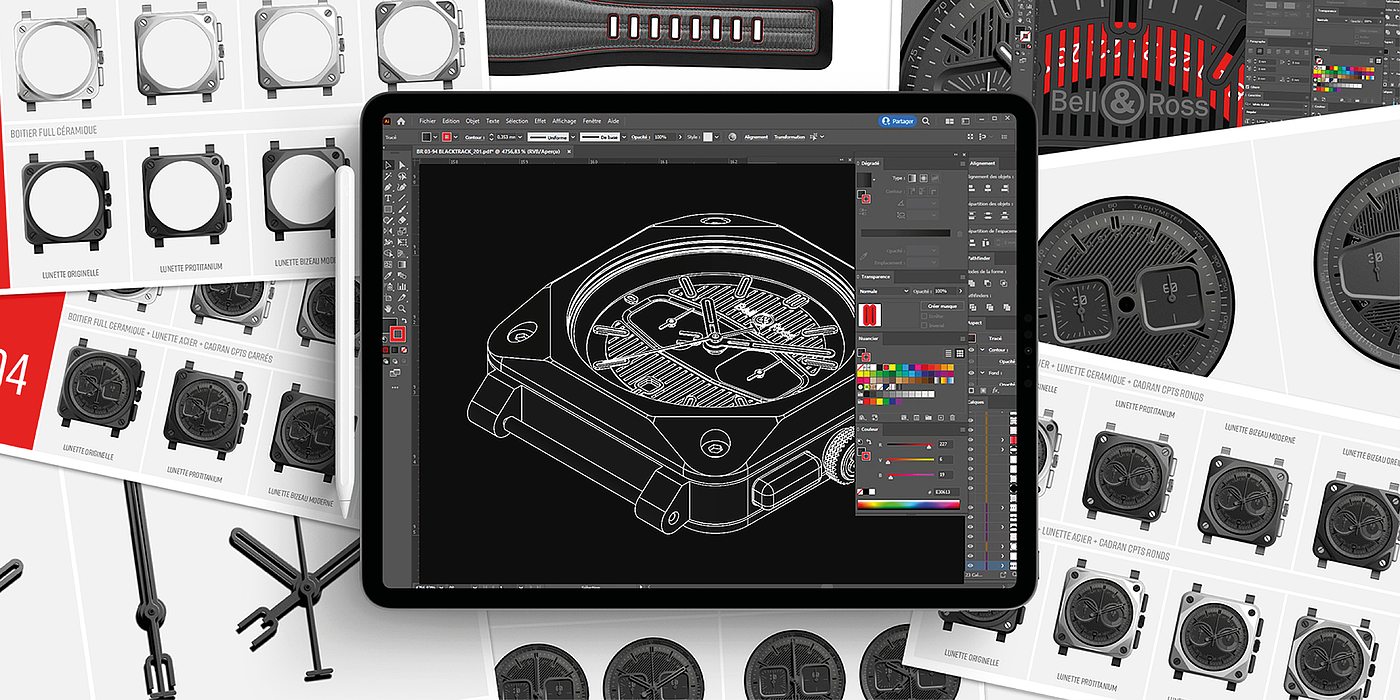Click the Opacité 100% field in Transparence panel
The height and width of the screenshot is (700, 1400).
click(944, 291)
